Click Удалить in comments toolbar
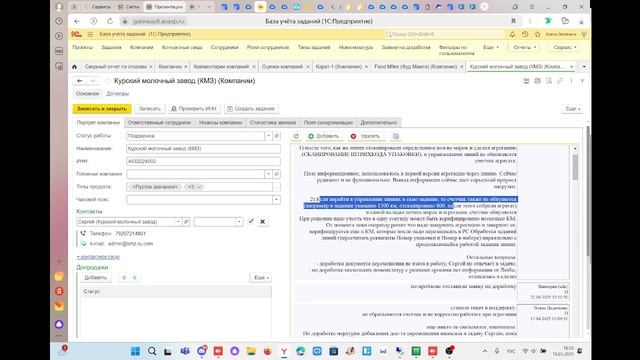 365,136
